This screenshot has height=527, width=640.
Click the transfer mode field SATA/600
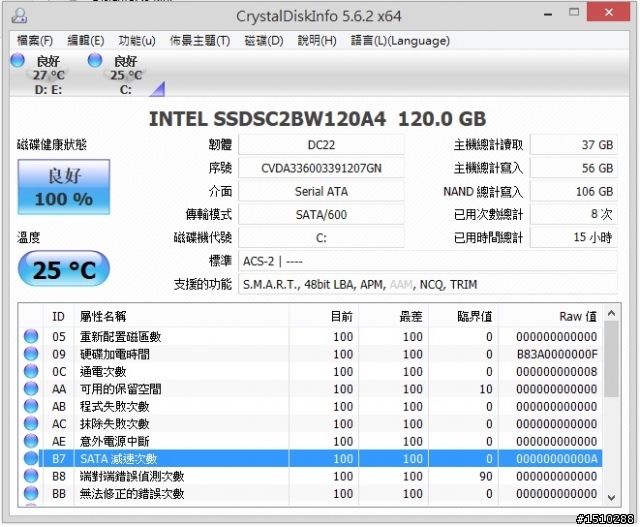point(321,215)
